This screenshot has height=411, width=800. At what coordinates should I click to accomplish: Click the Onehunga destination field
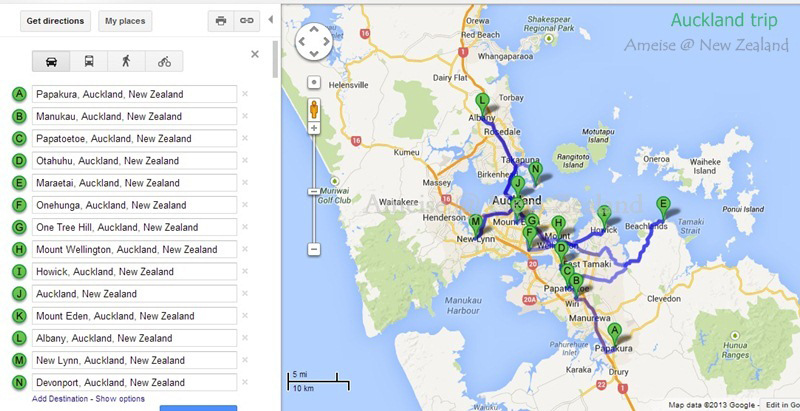134,205
